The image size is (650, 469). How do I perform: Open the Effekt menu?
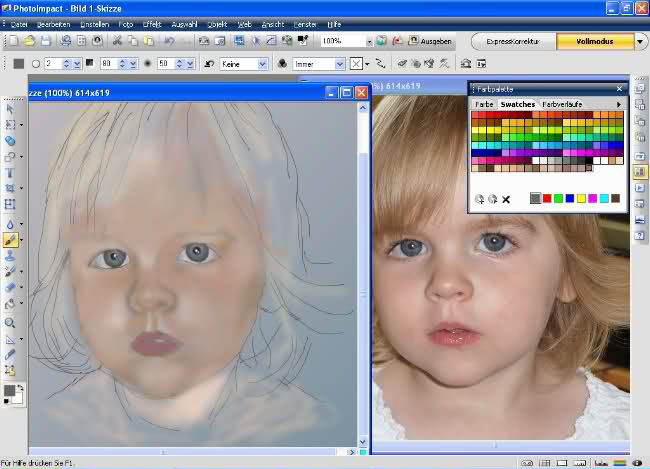pyautogui.click(x=152, y=22)
